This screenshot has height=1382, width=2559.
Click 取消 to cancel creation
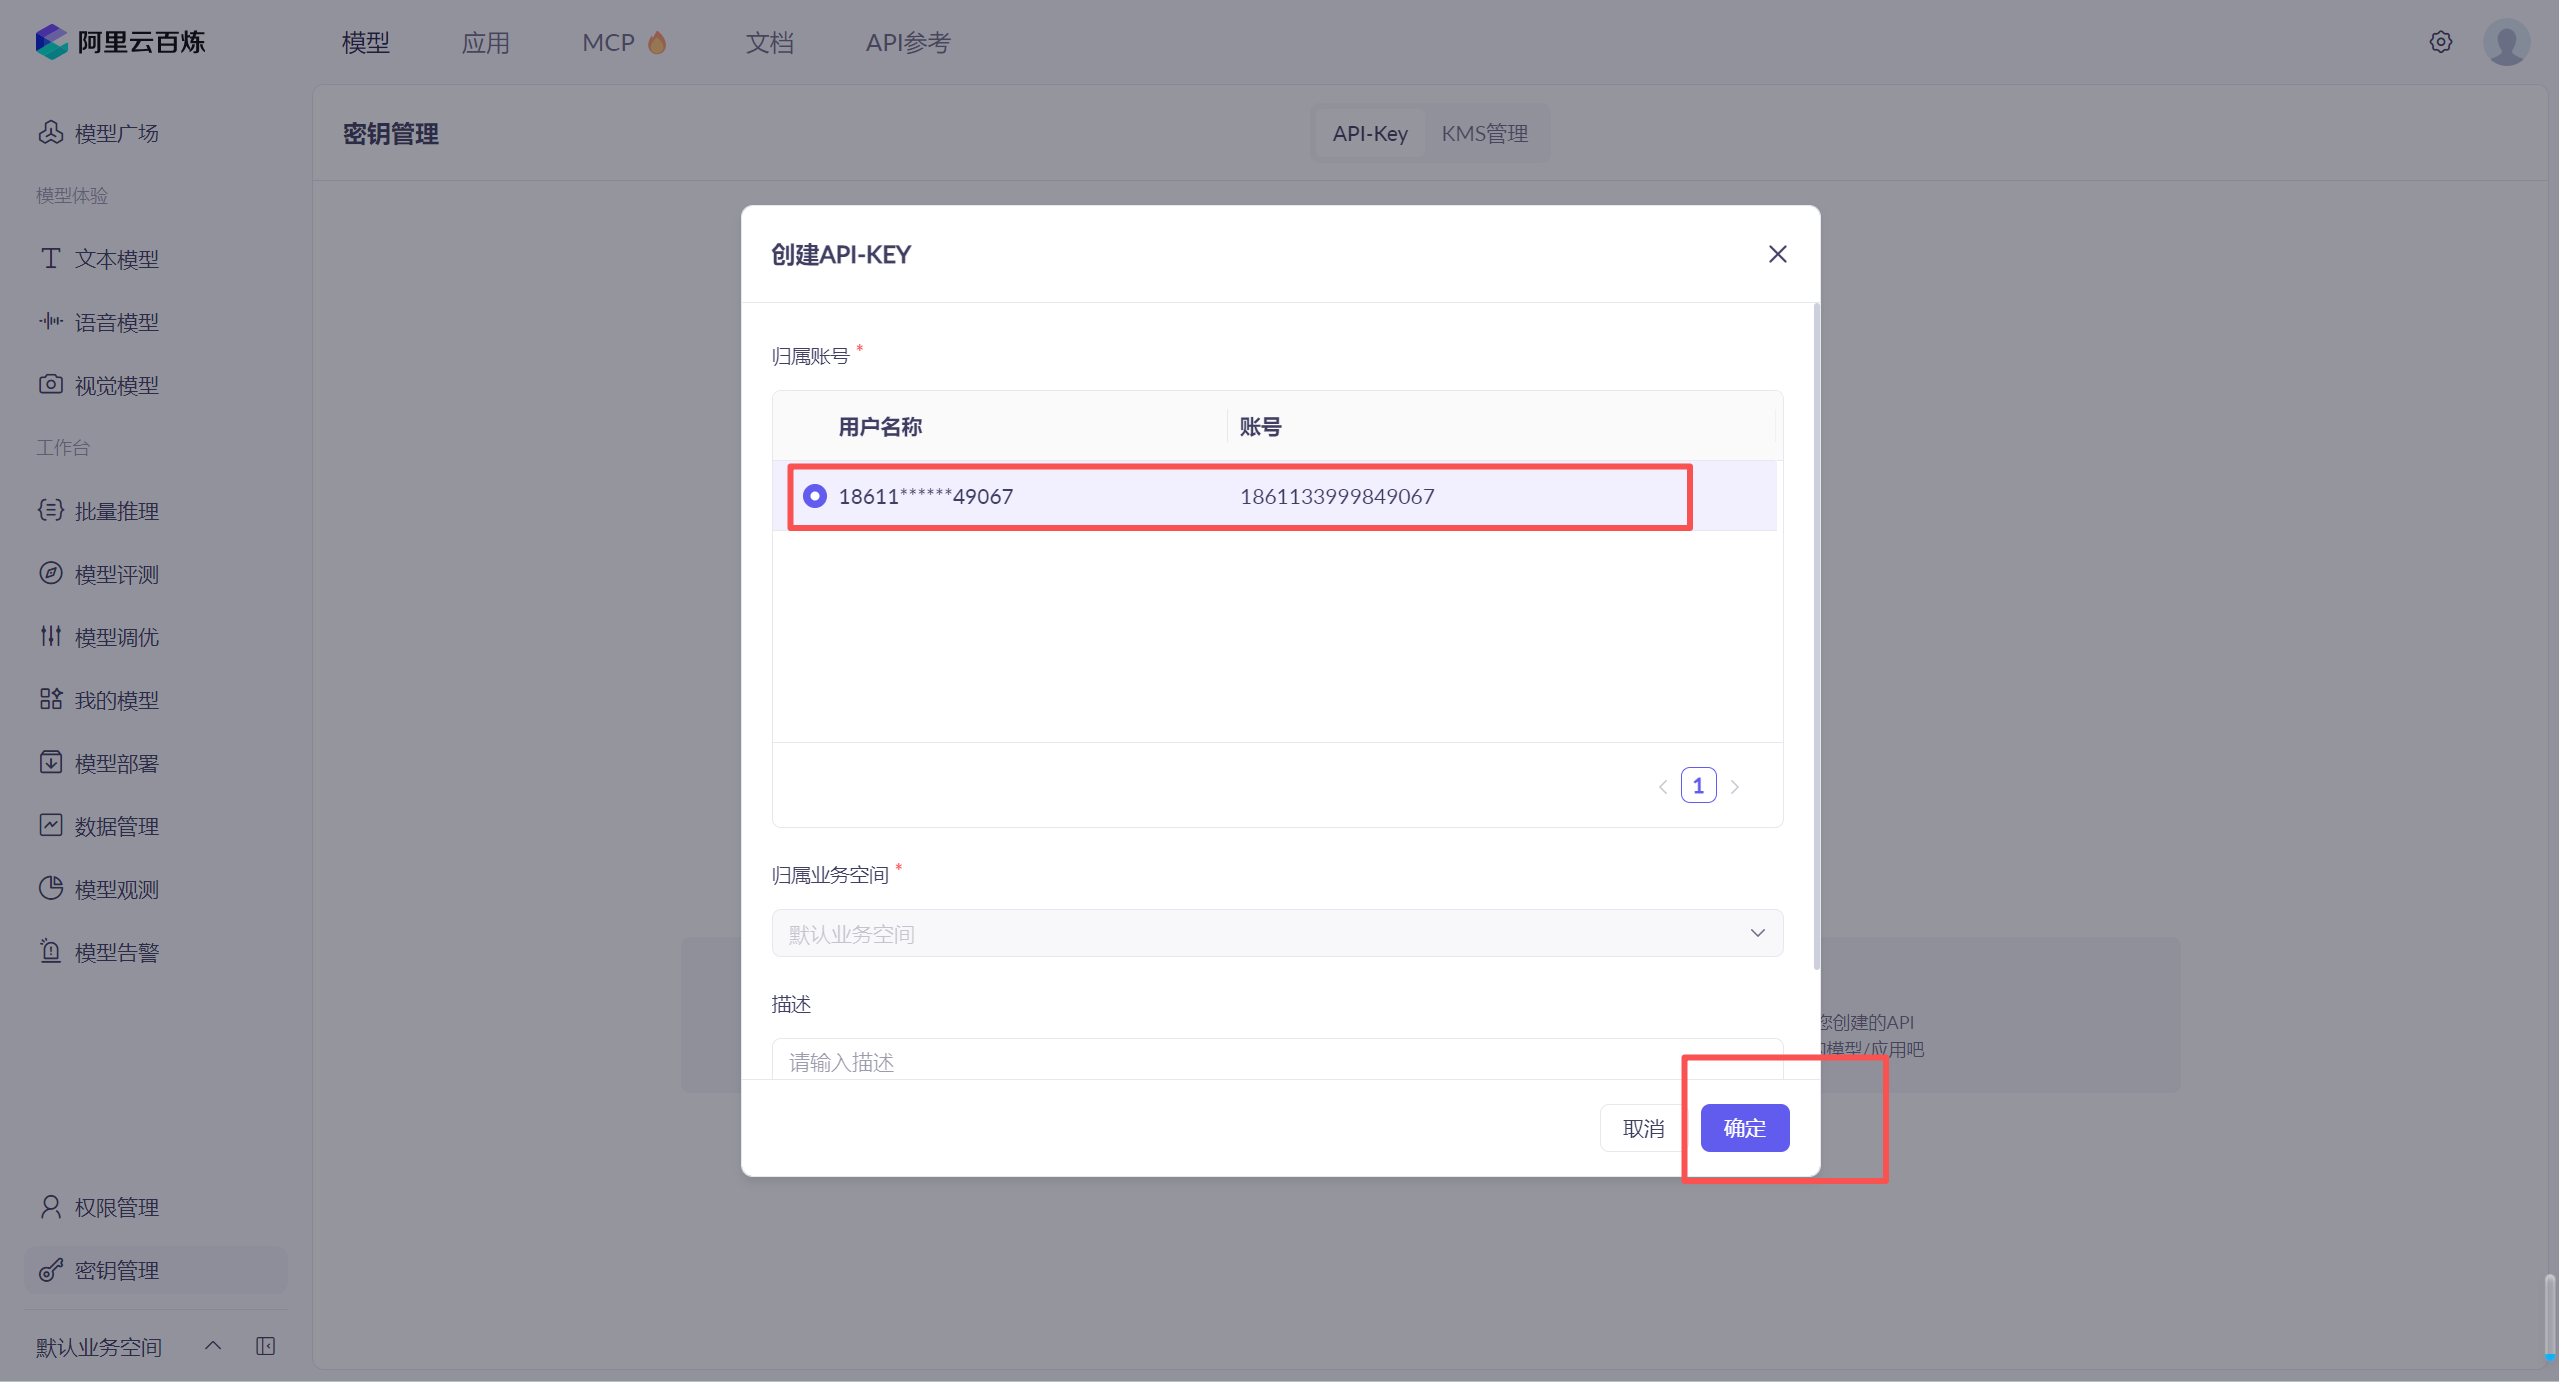click(1643, 1128)
